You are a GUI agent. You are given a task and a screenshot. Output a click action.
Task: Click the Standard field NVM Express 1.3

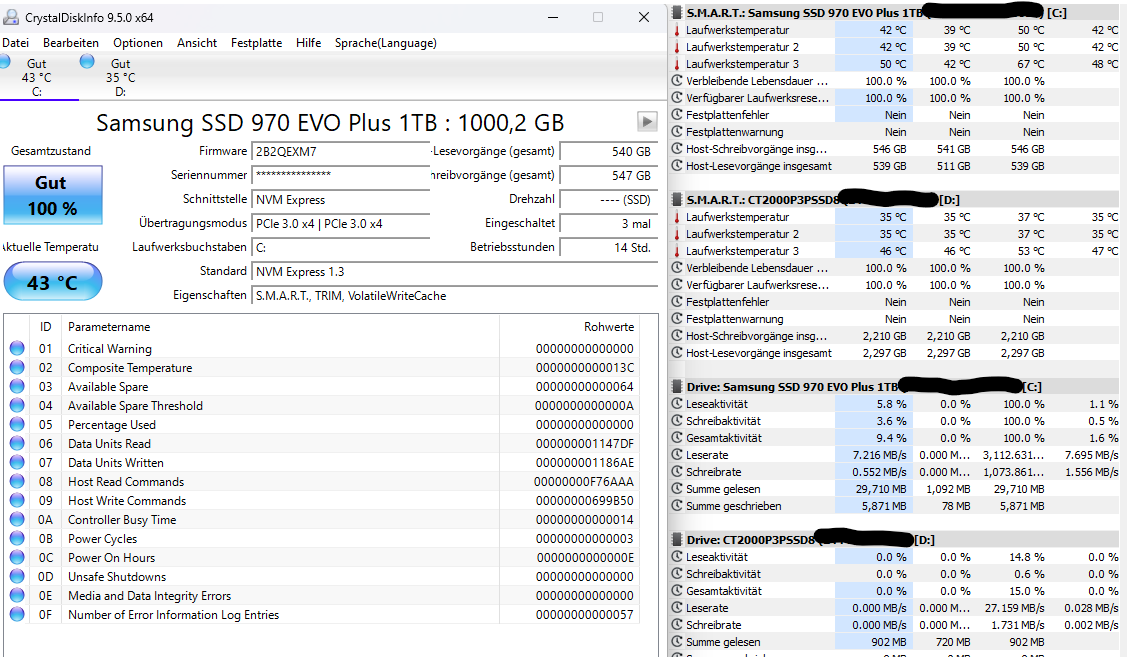coord(454,272)
